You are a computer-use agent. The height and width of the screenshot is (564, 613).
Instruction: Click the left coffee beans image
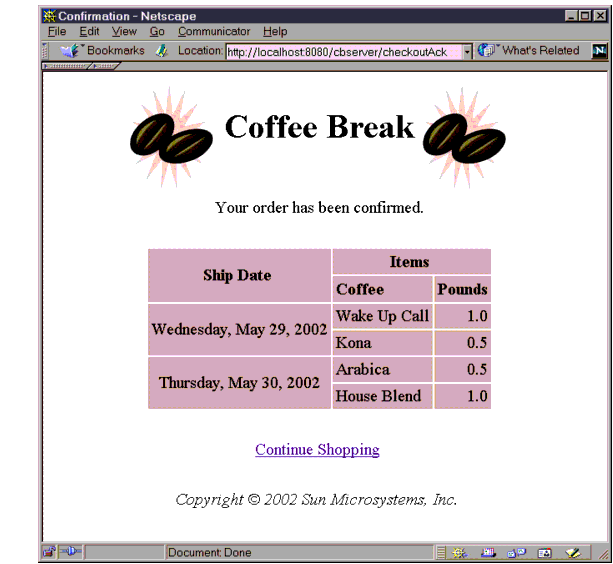coord(171,138)
